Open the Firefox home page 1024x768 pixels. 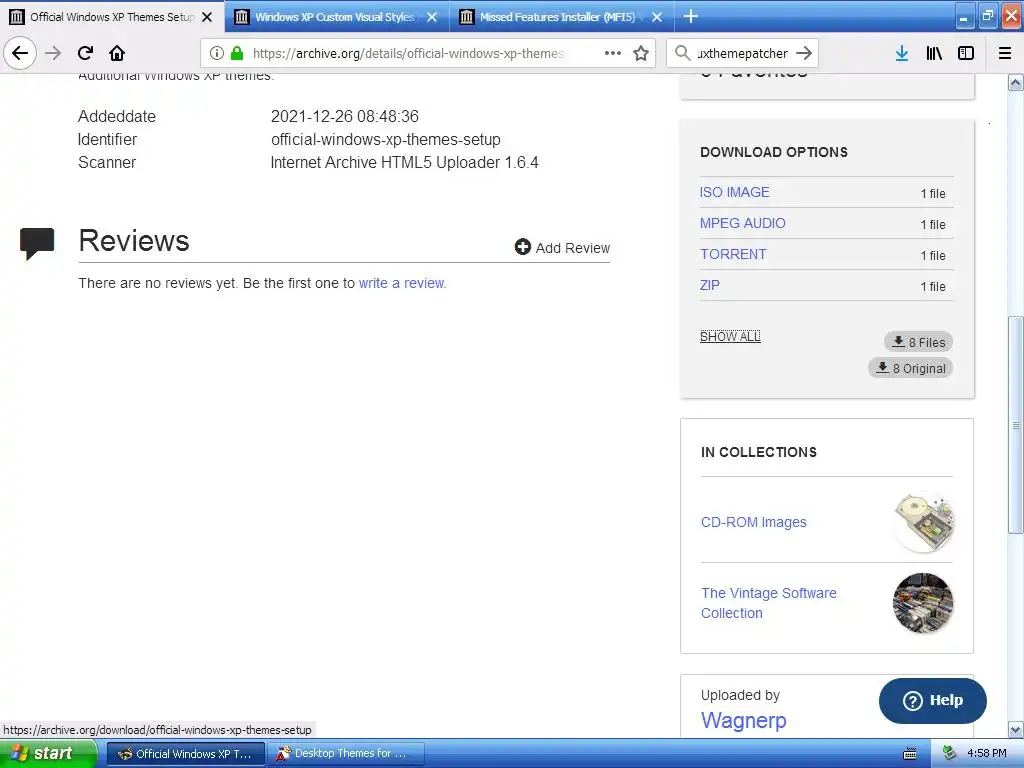(x=117, y=53)
